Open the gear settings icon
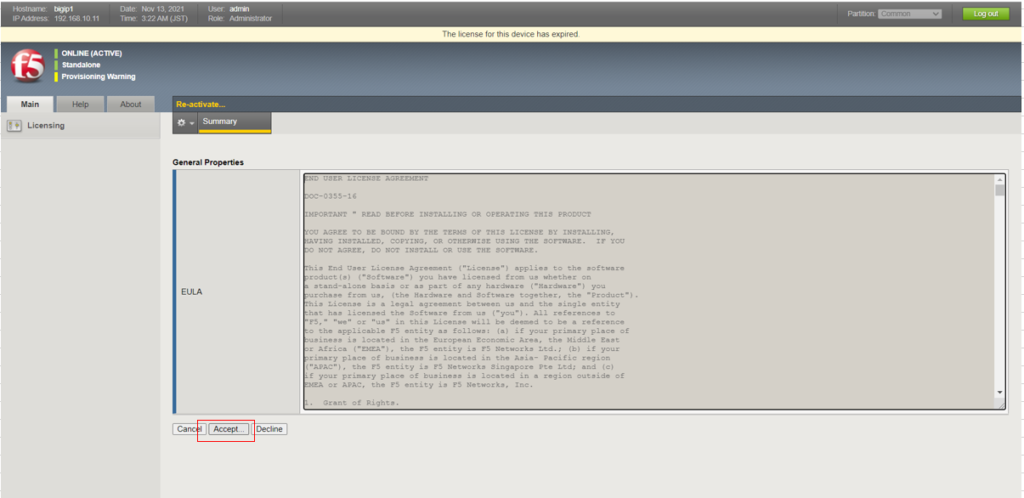 click(181, 122)
